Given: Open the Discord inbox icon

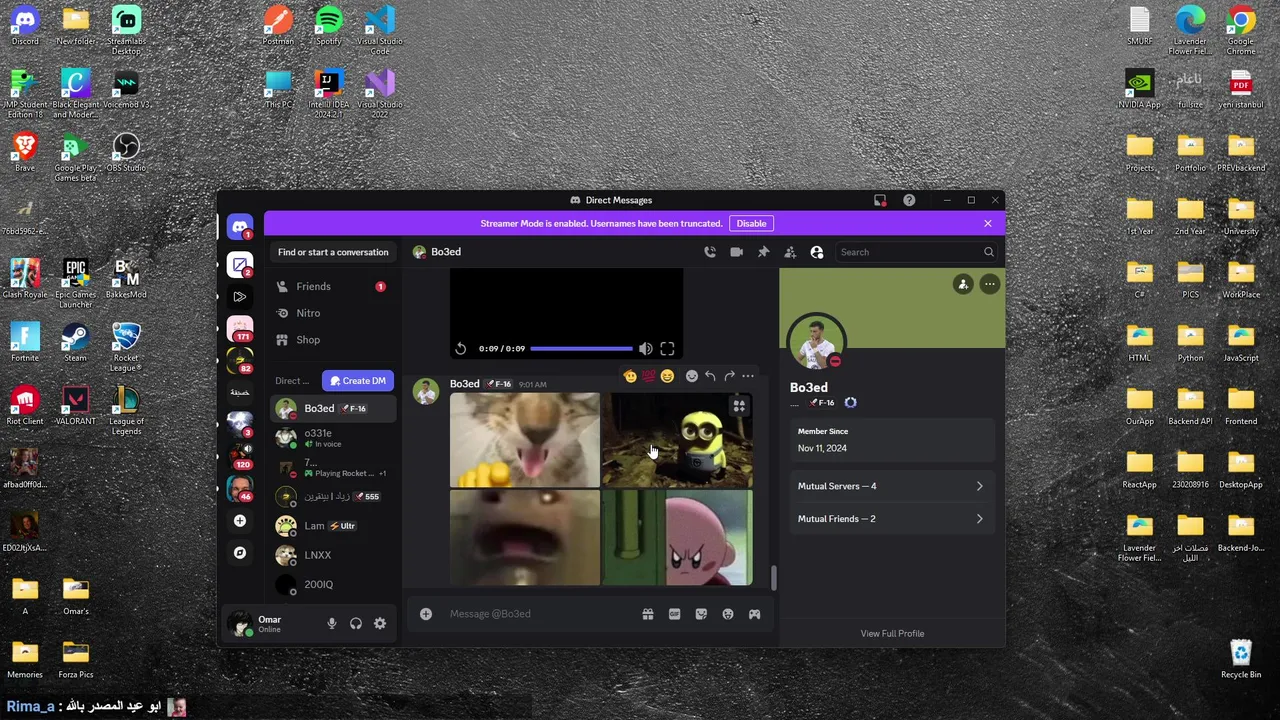Looking at the screenshot, I should (880, 200).
